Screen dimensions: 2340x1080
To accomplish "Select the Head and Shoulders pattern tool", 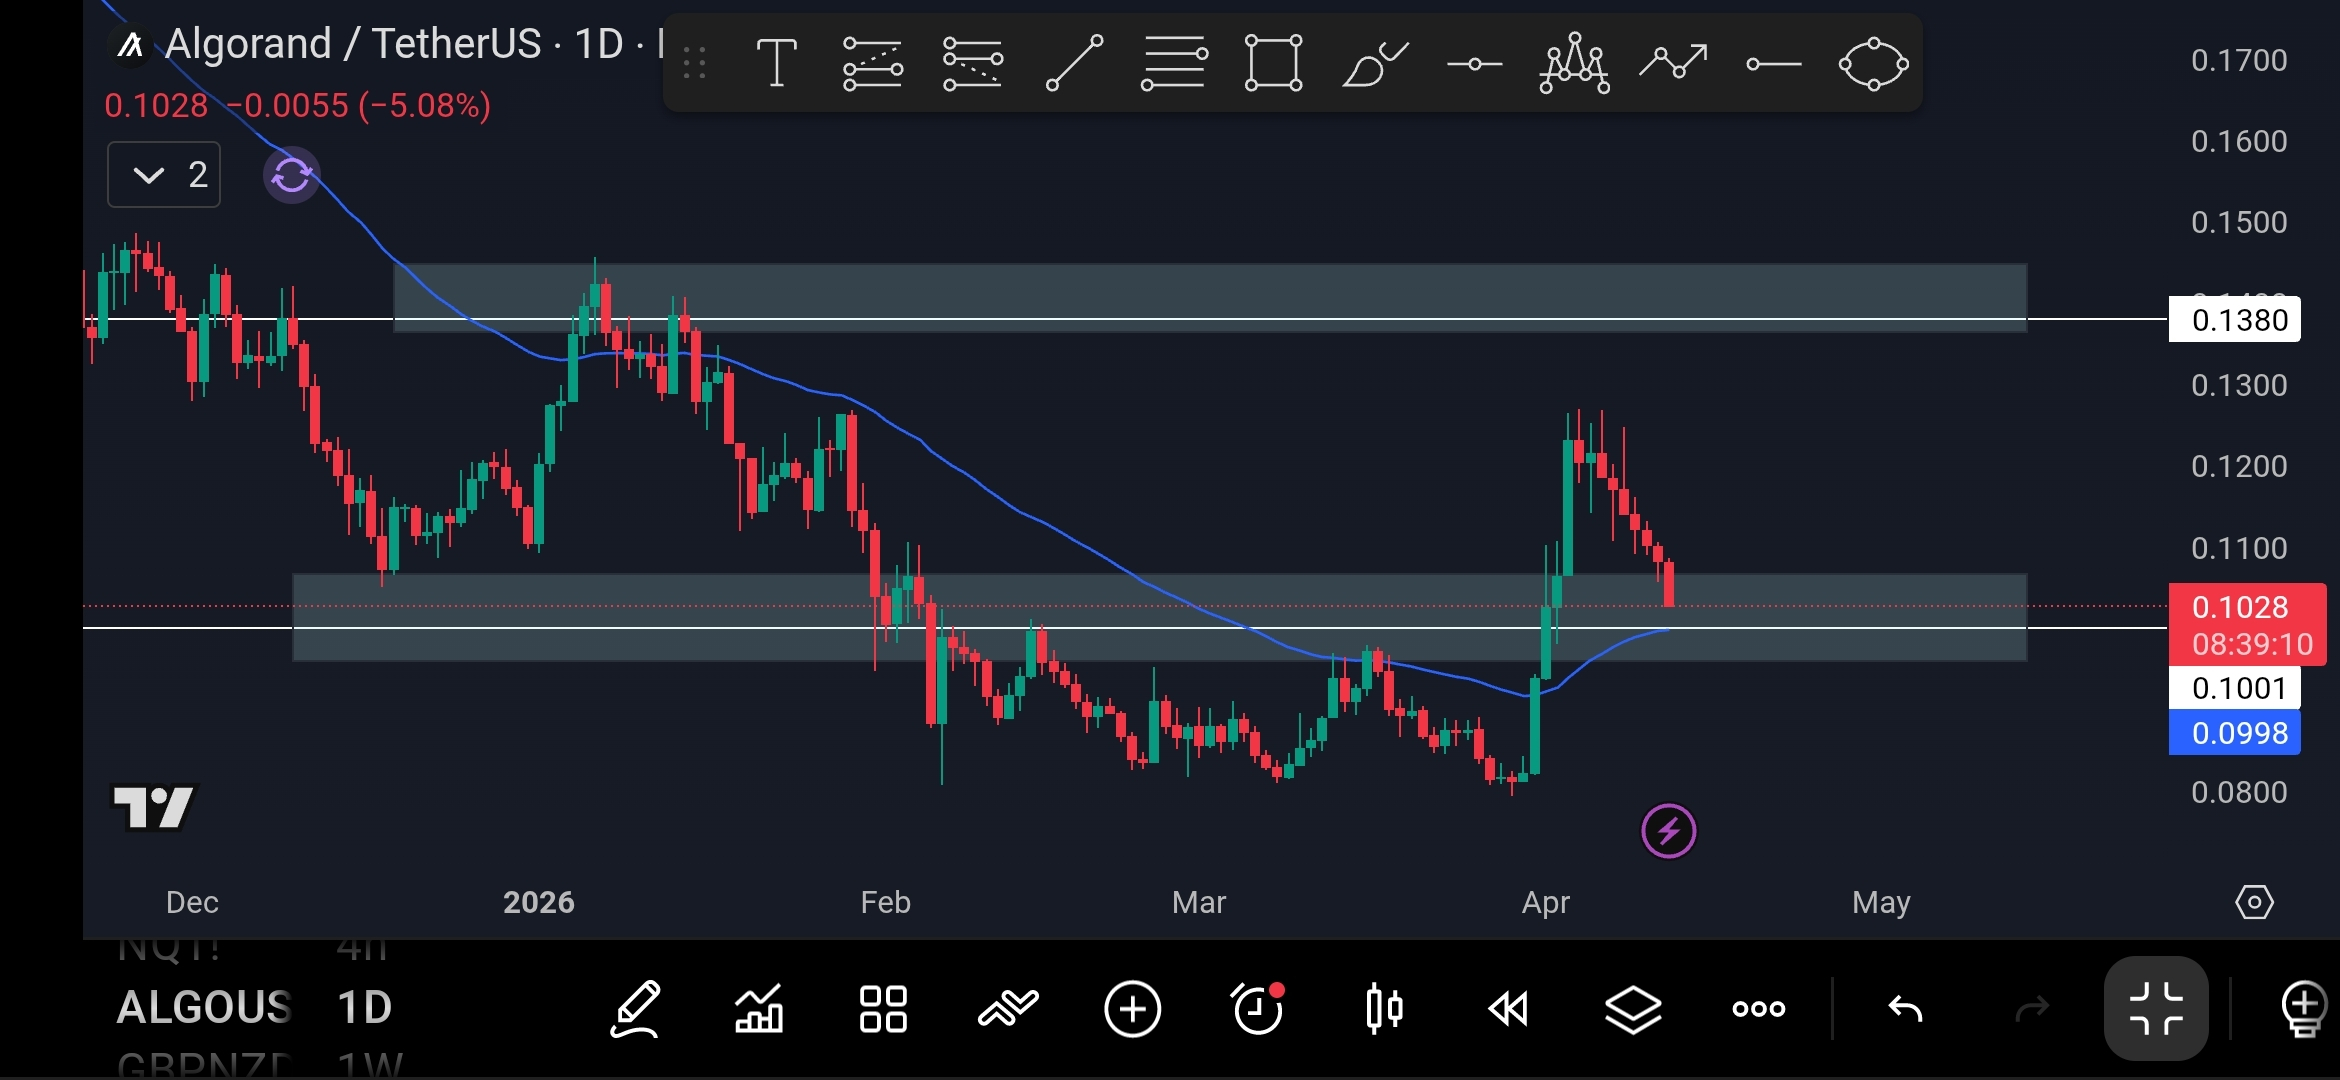I will (1574, 64).
